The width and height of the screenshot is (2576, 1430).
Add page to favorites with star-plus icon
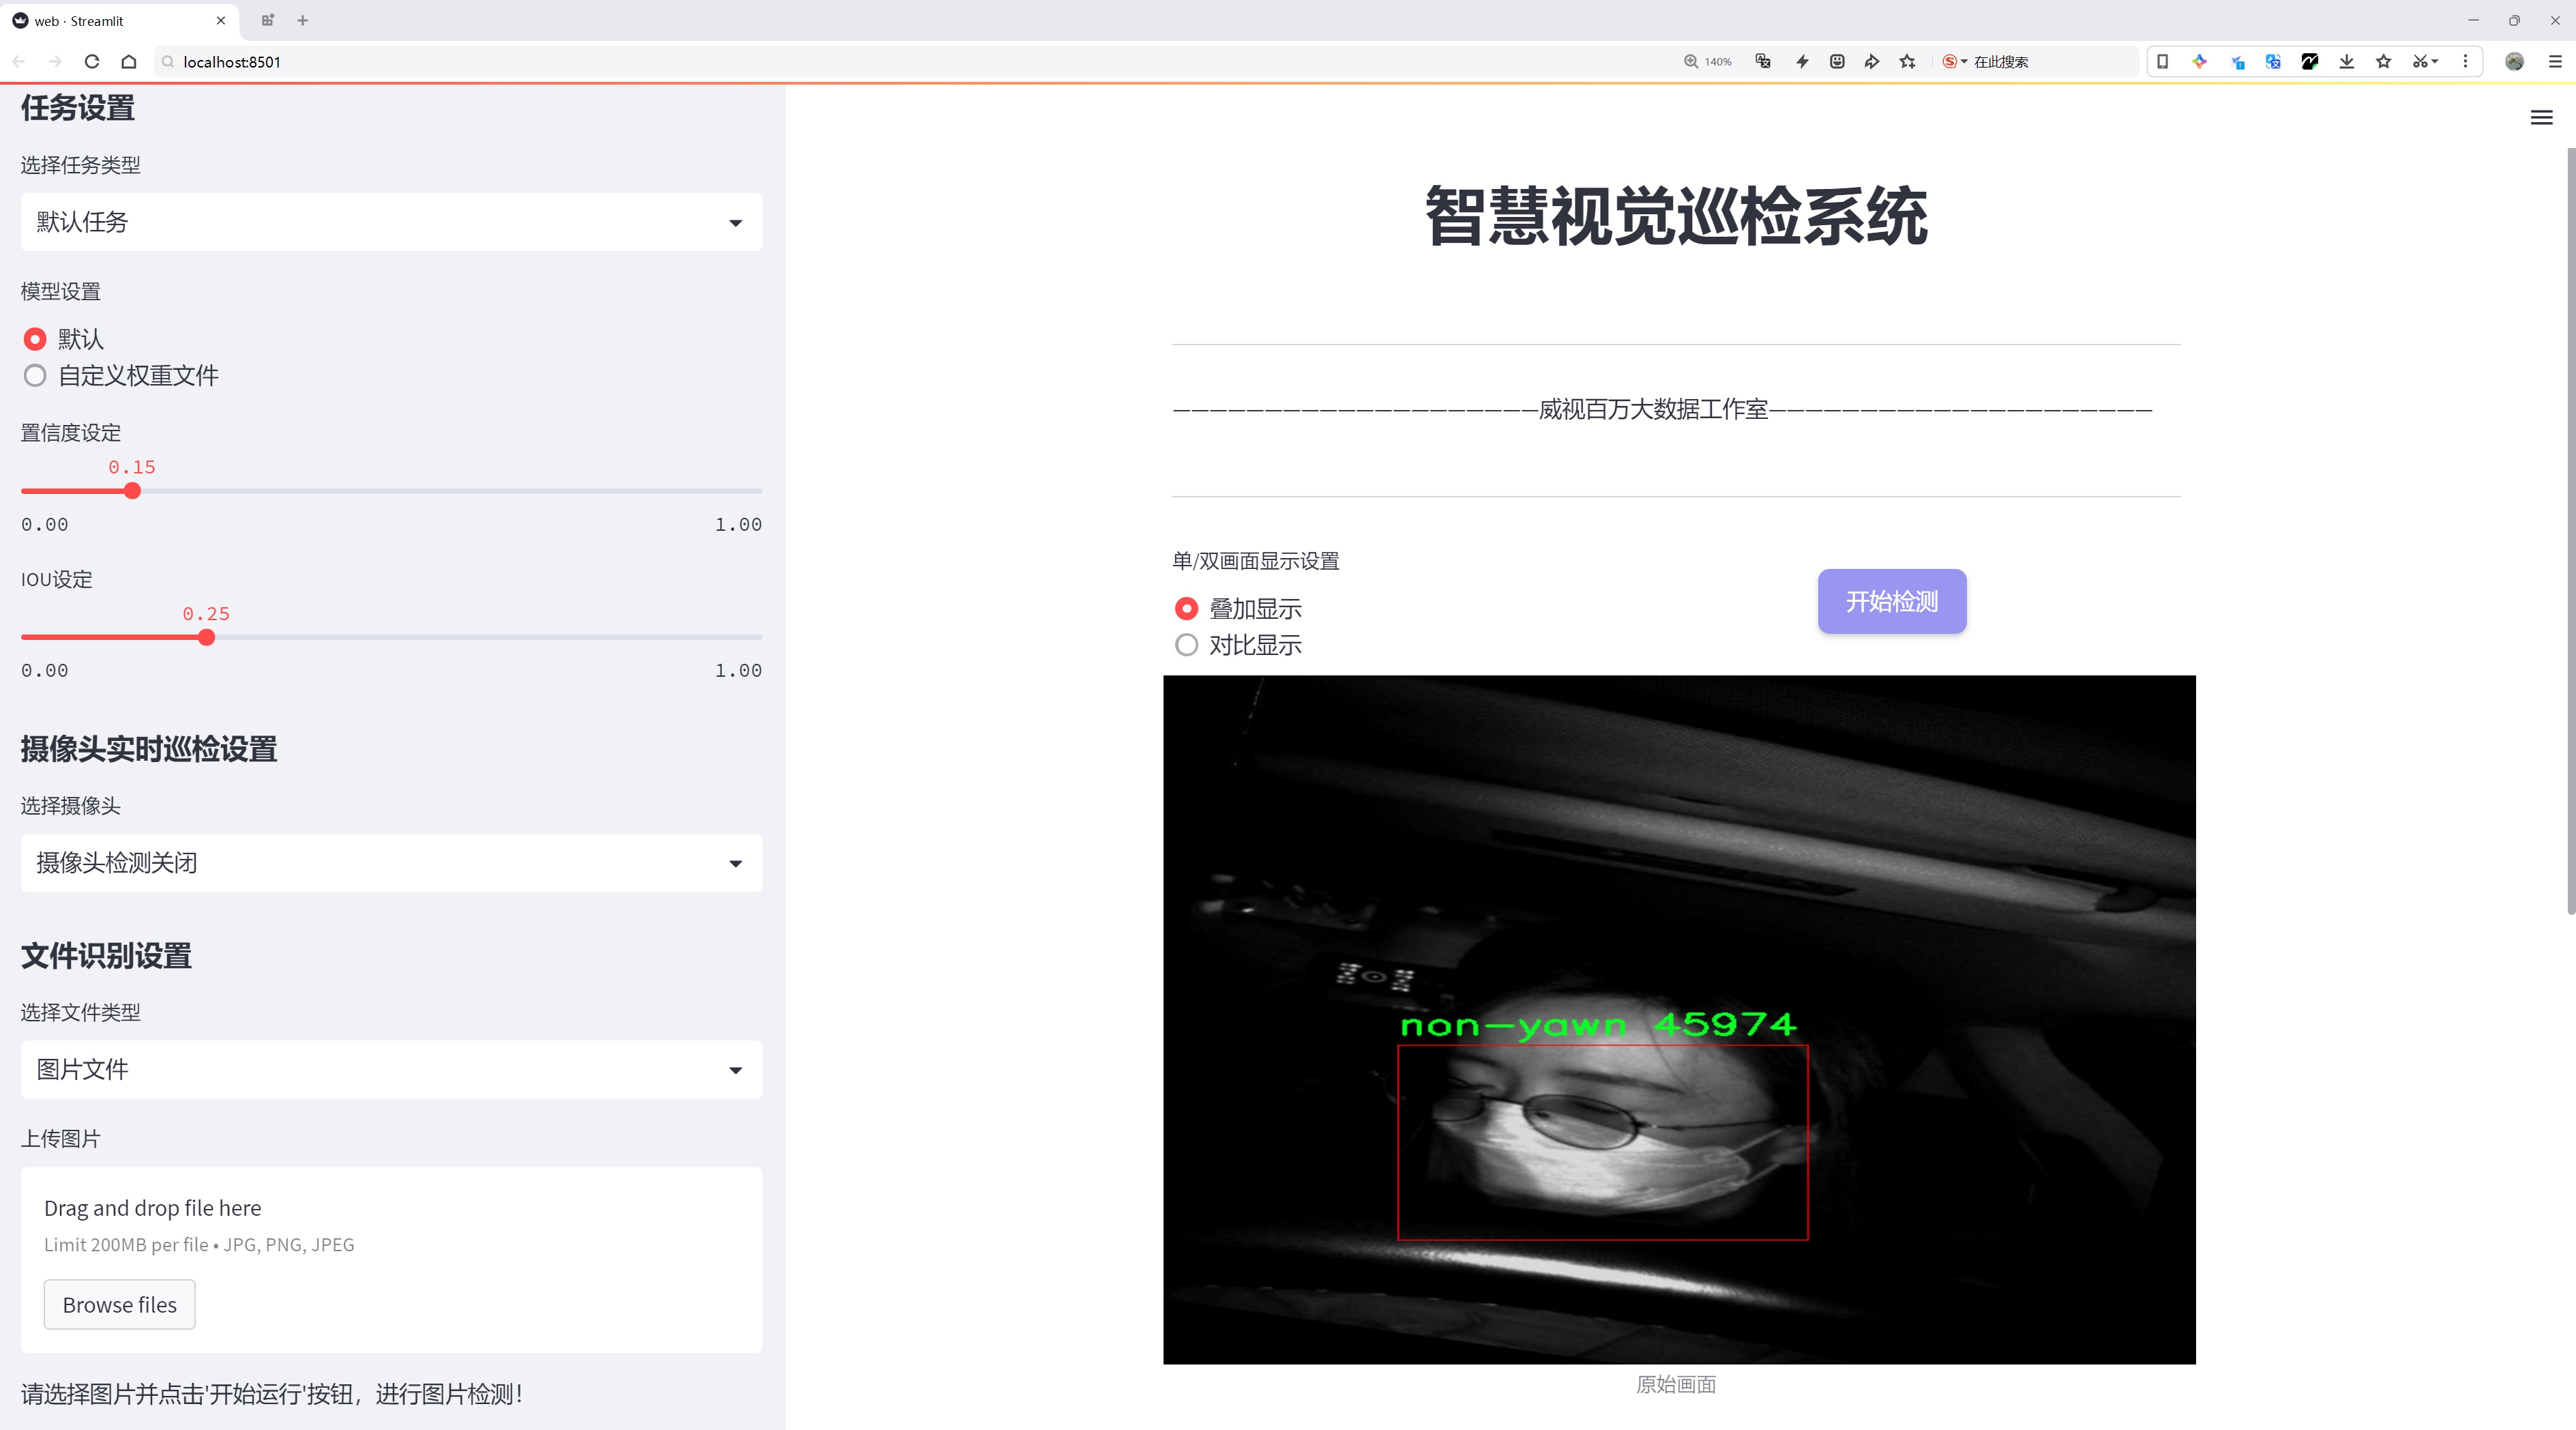pyautogui.click(x=1908, y=61)
